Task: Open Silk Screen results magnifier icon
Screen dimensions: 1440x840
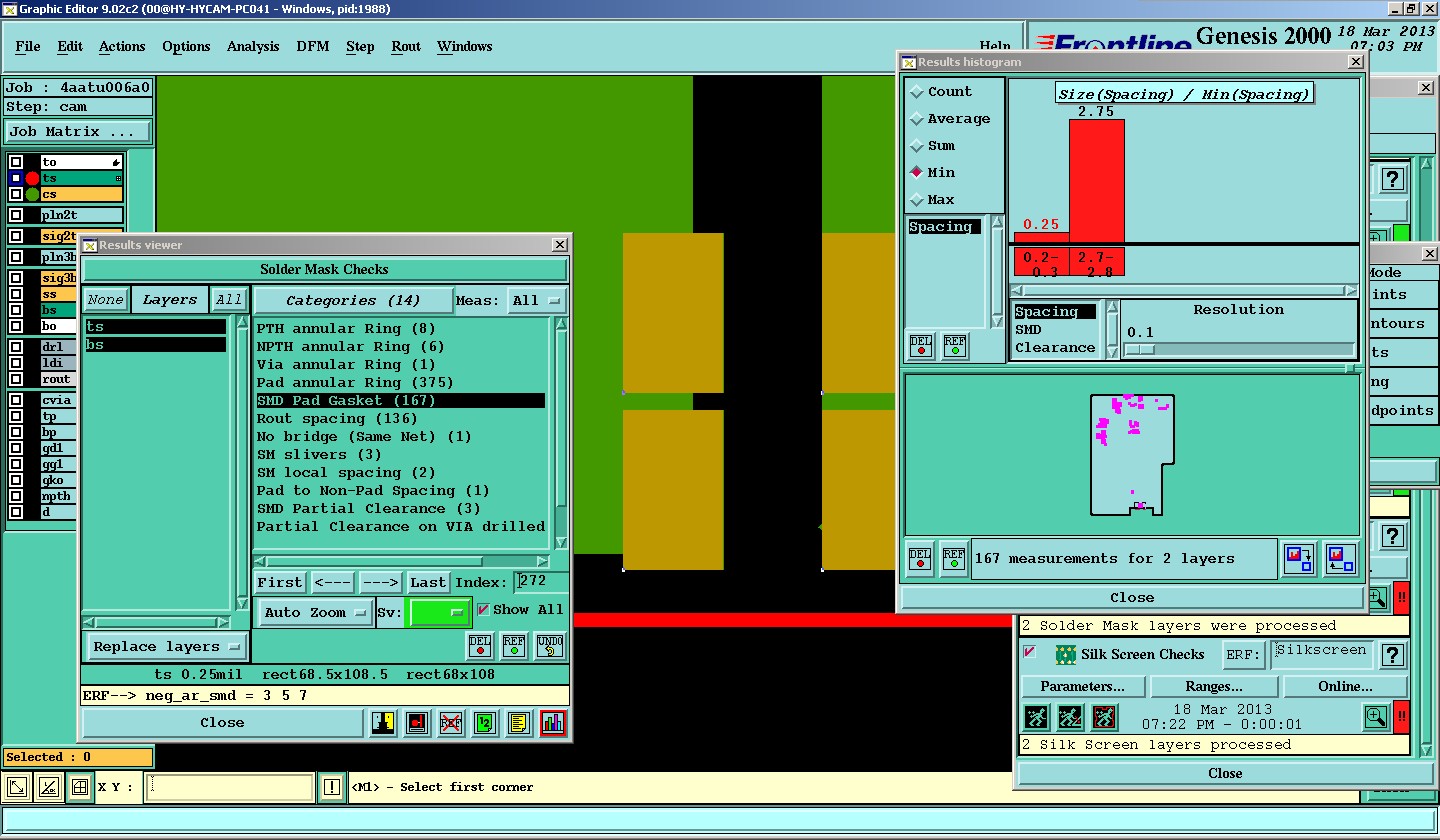Action: (x=1377, y=717)
